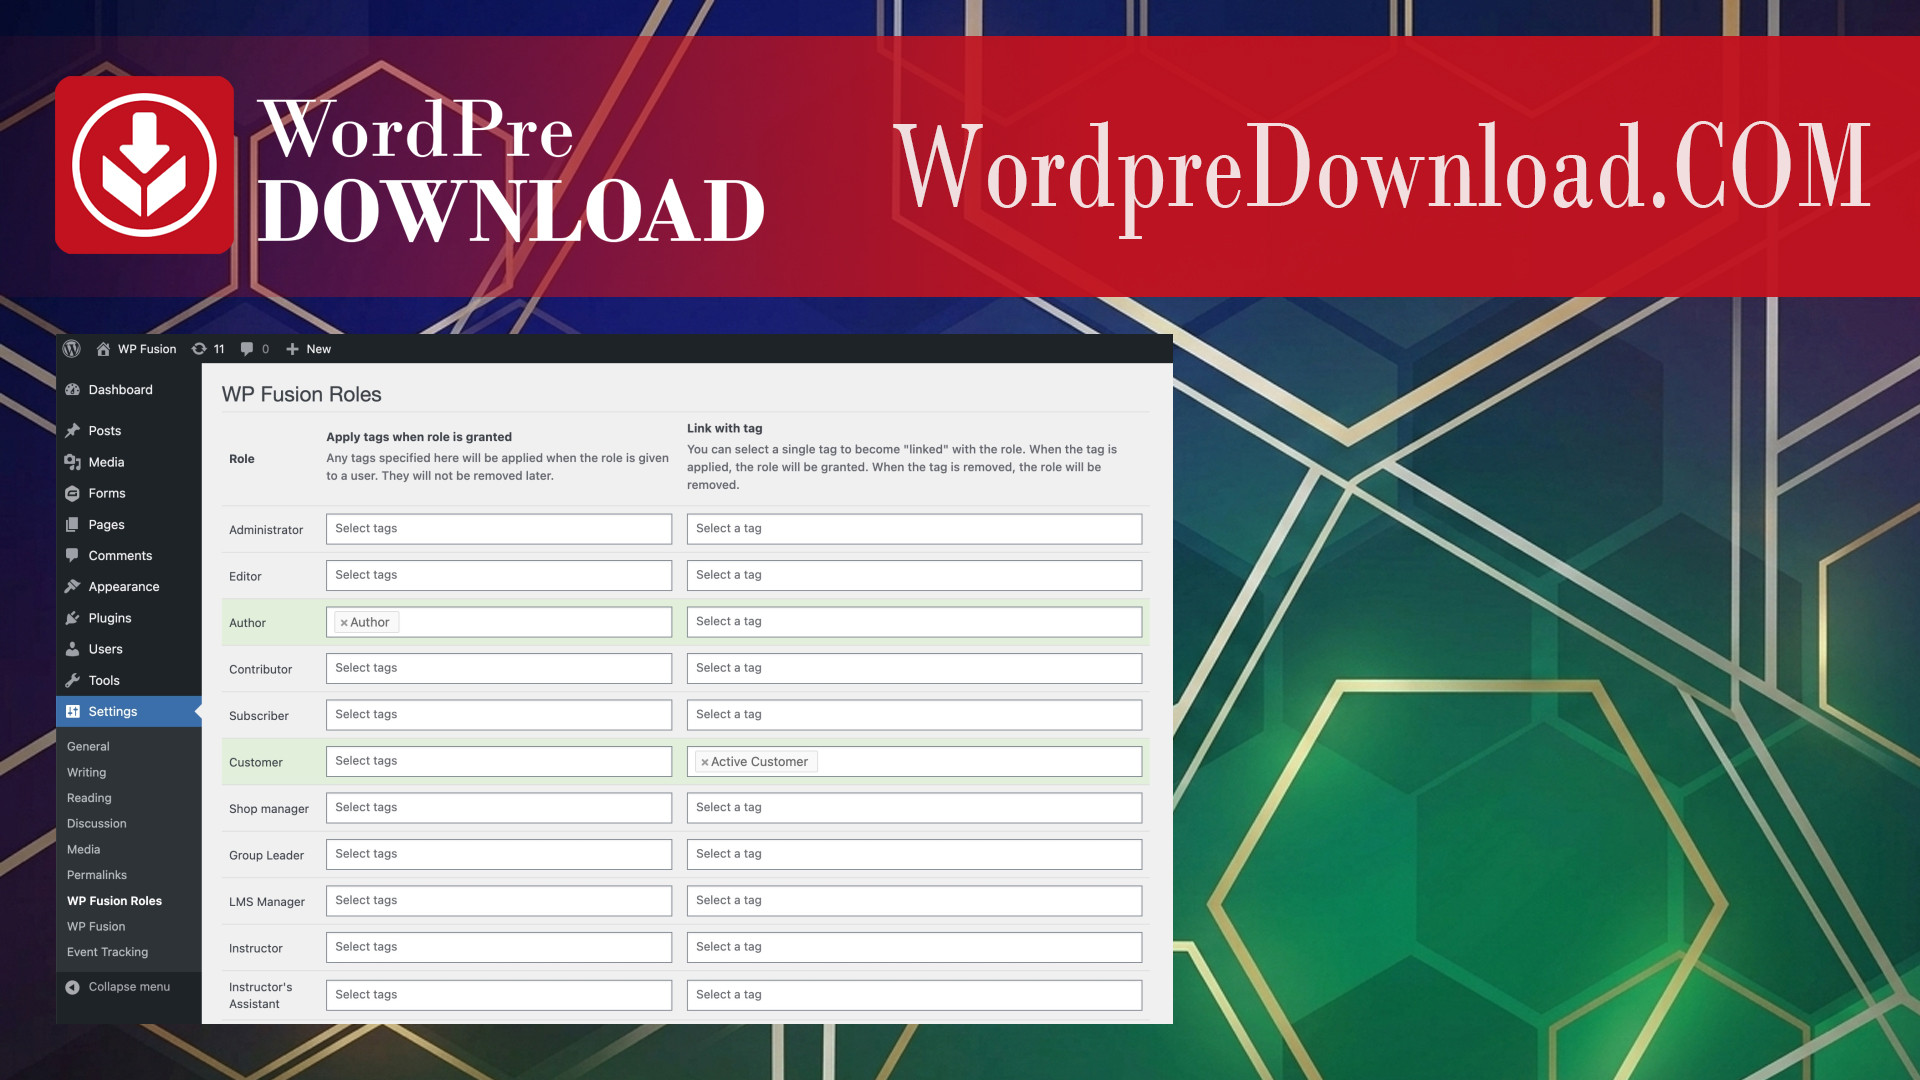Viewport: 1920px width, 1080px height.
Task: Open the Reading settings submenu
Action: [x=89, y=798]
